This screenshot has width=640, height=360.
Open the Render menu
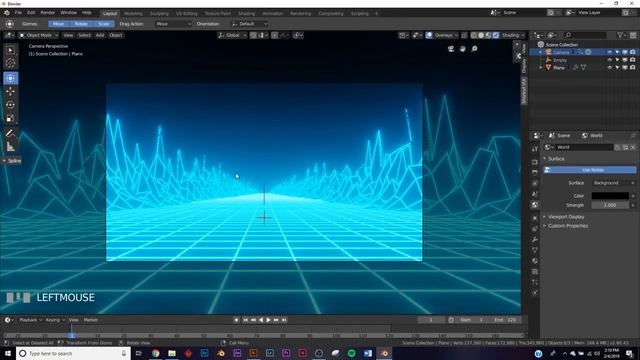click(48, 13)
